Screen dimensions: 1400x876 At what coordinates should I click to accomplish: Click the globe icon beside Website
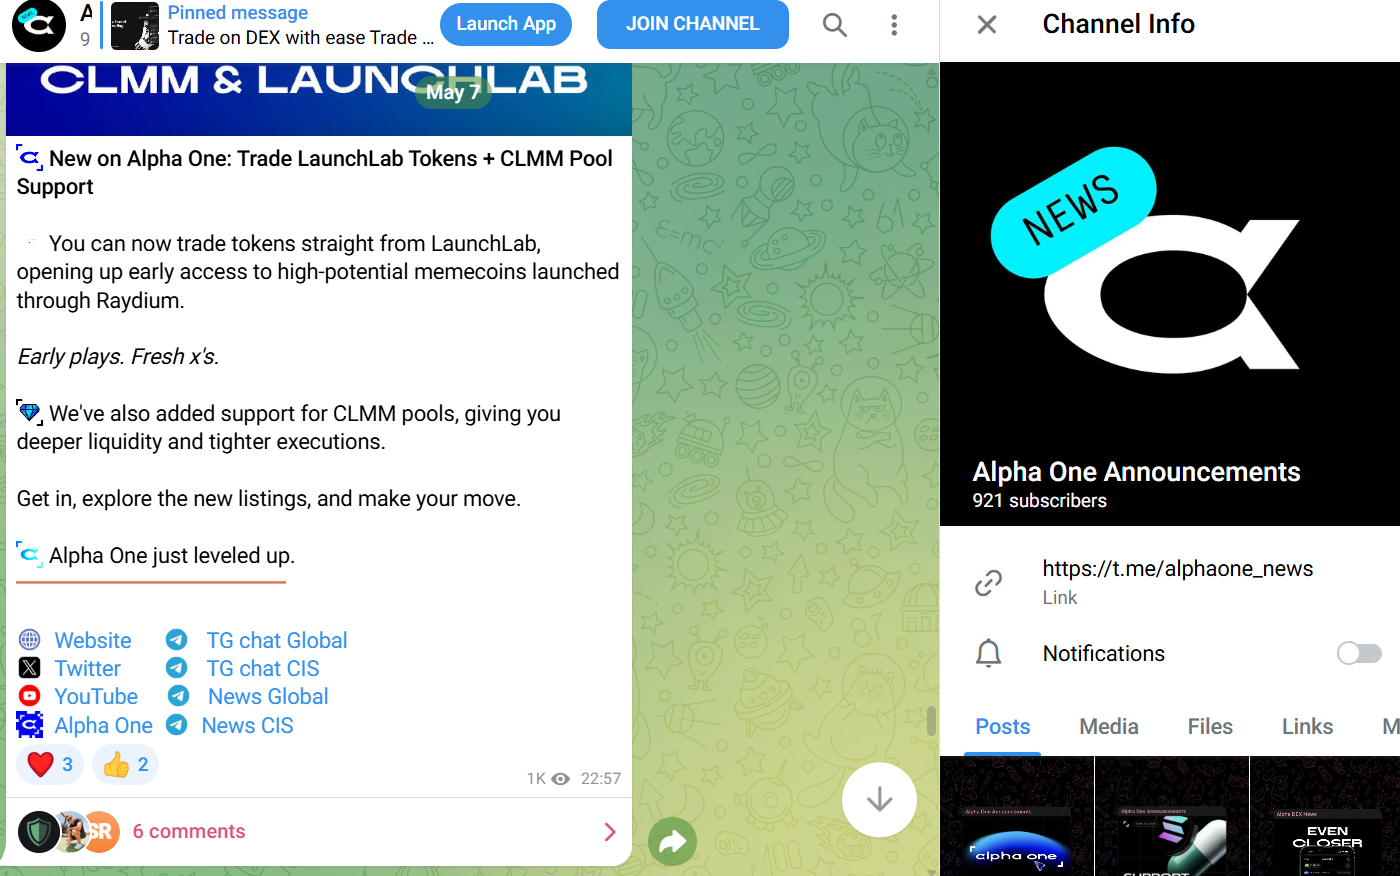30,640
